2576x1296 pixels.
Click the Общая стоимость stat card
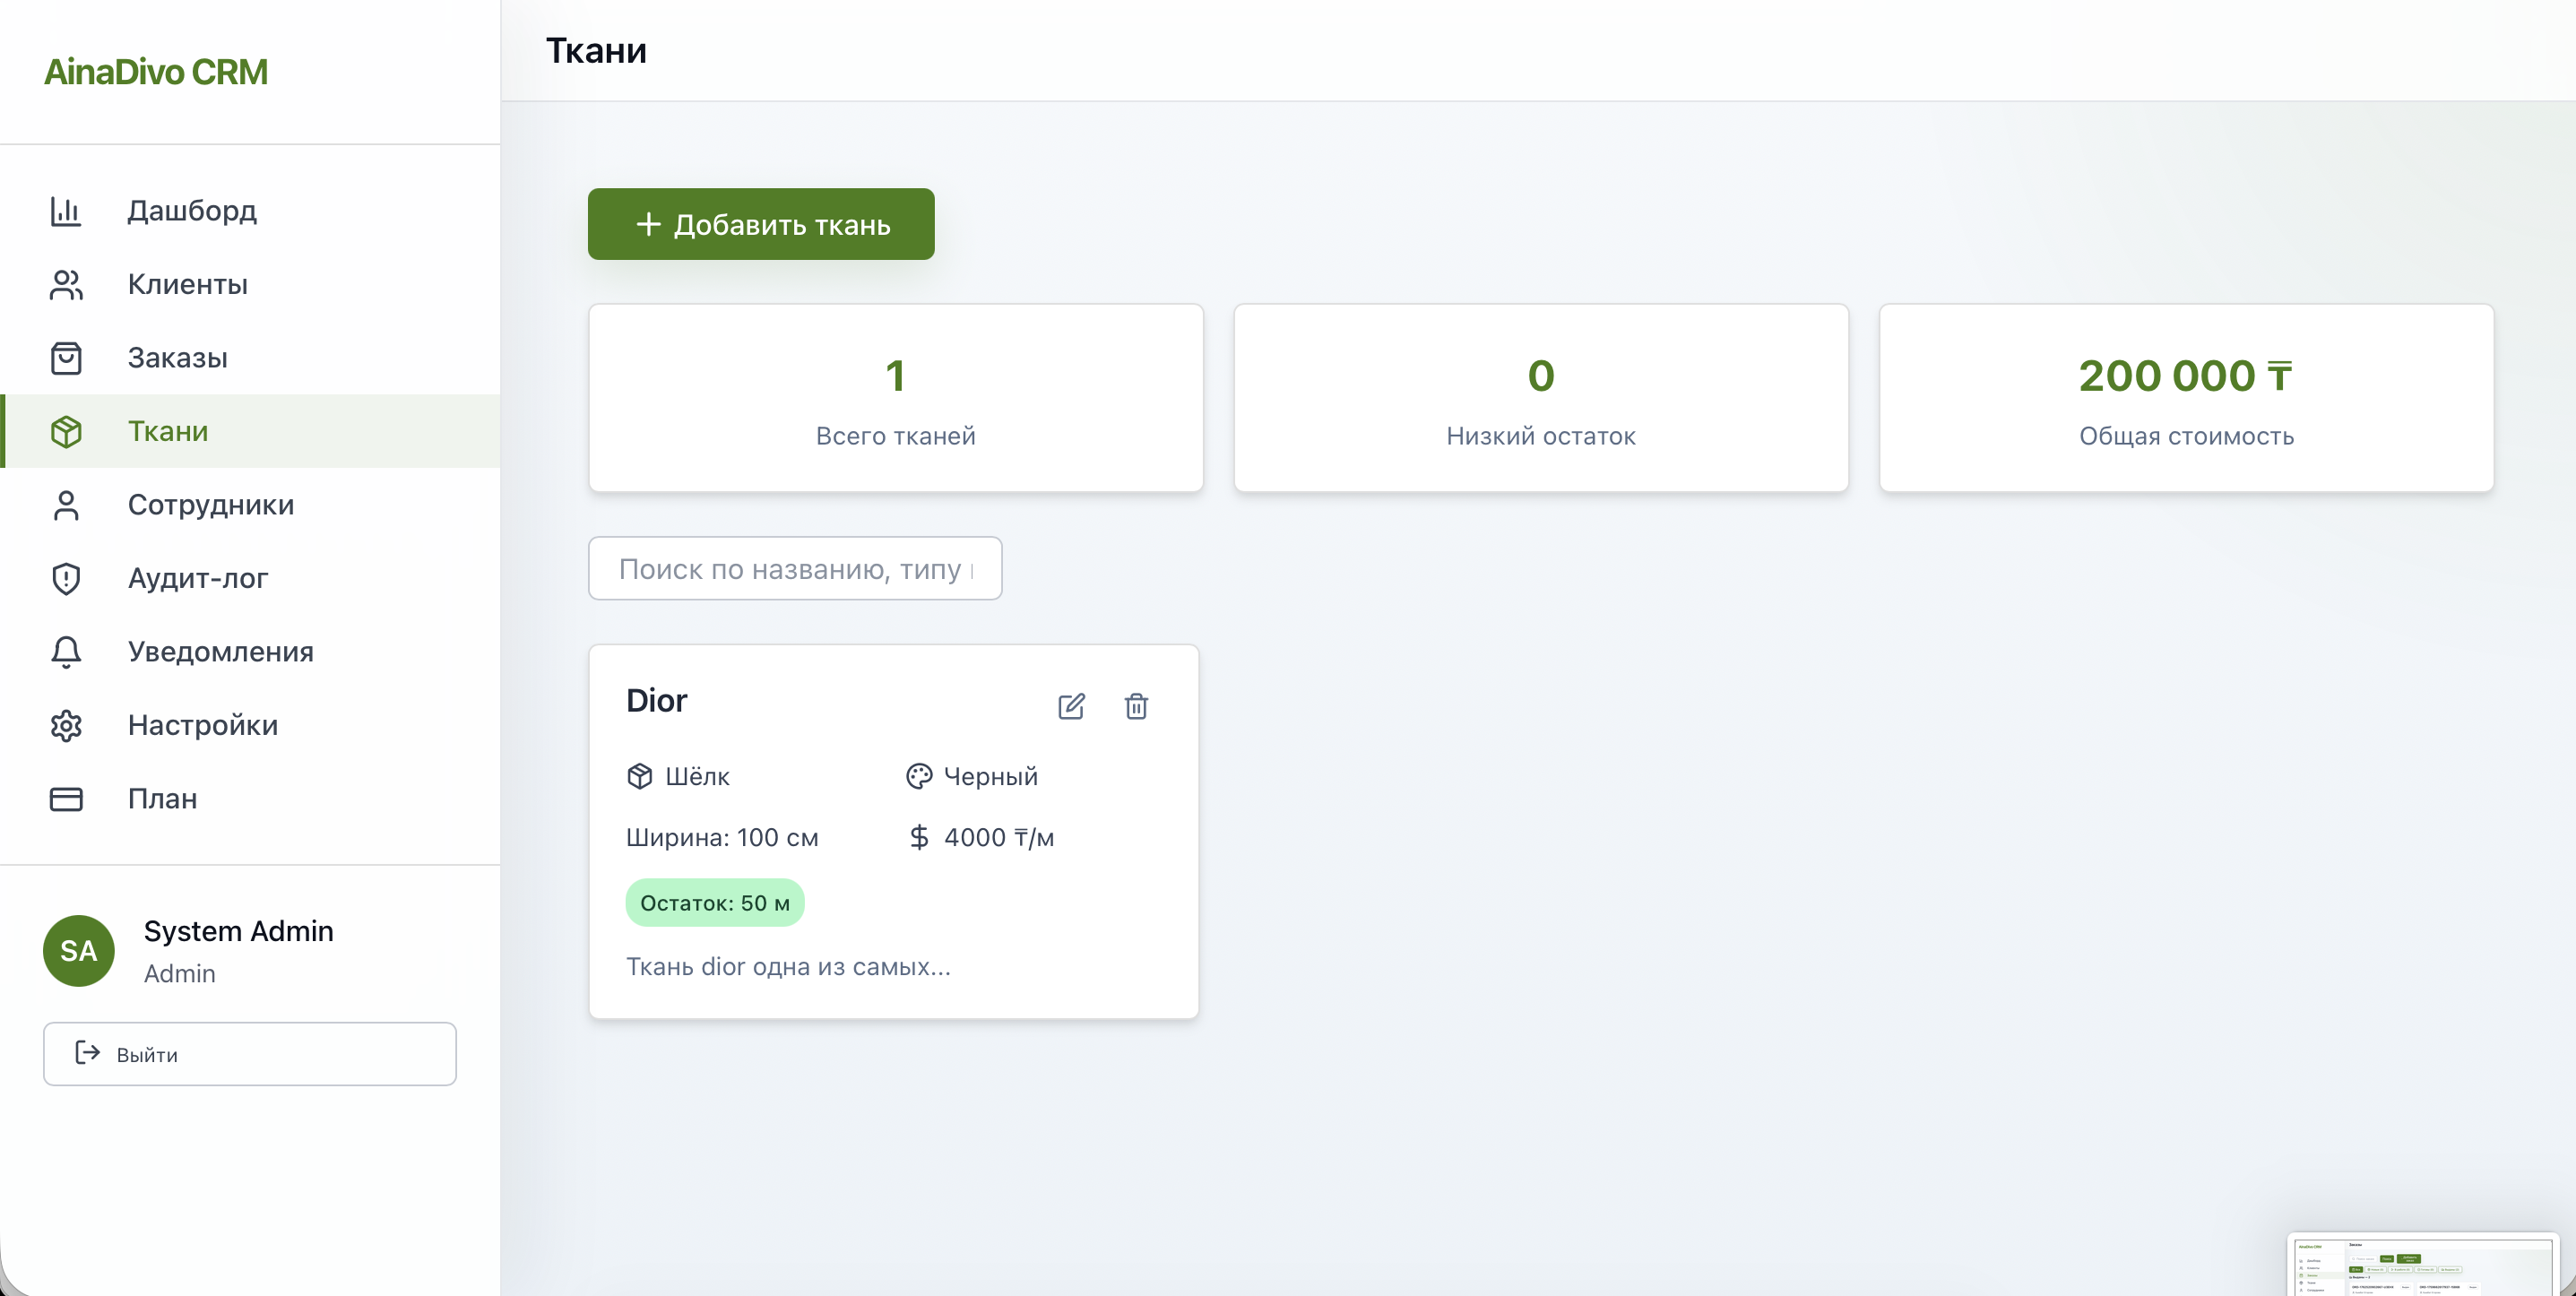tap(2186, 398)
